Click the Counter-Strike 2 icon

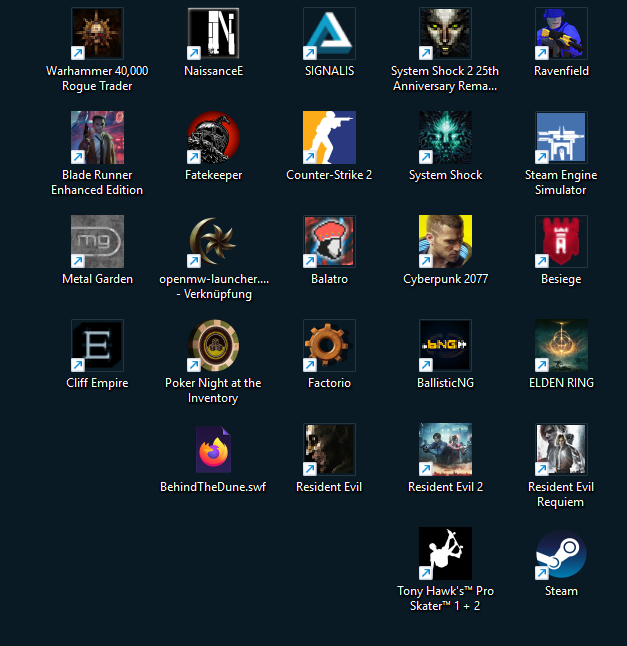coord(329,138)
